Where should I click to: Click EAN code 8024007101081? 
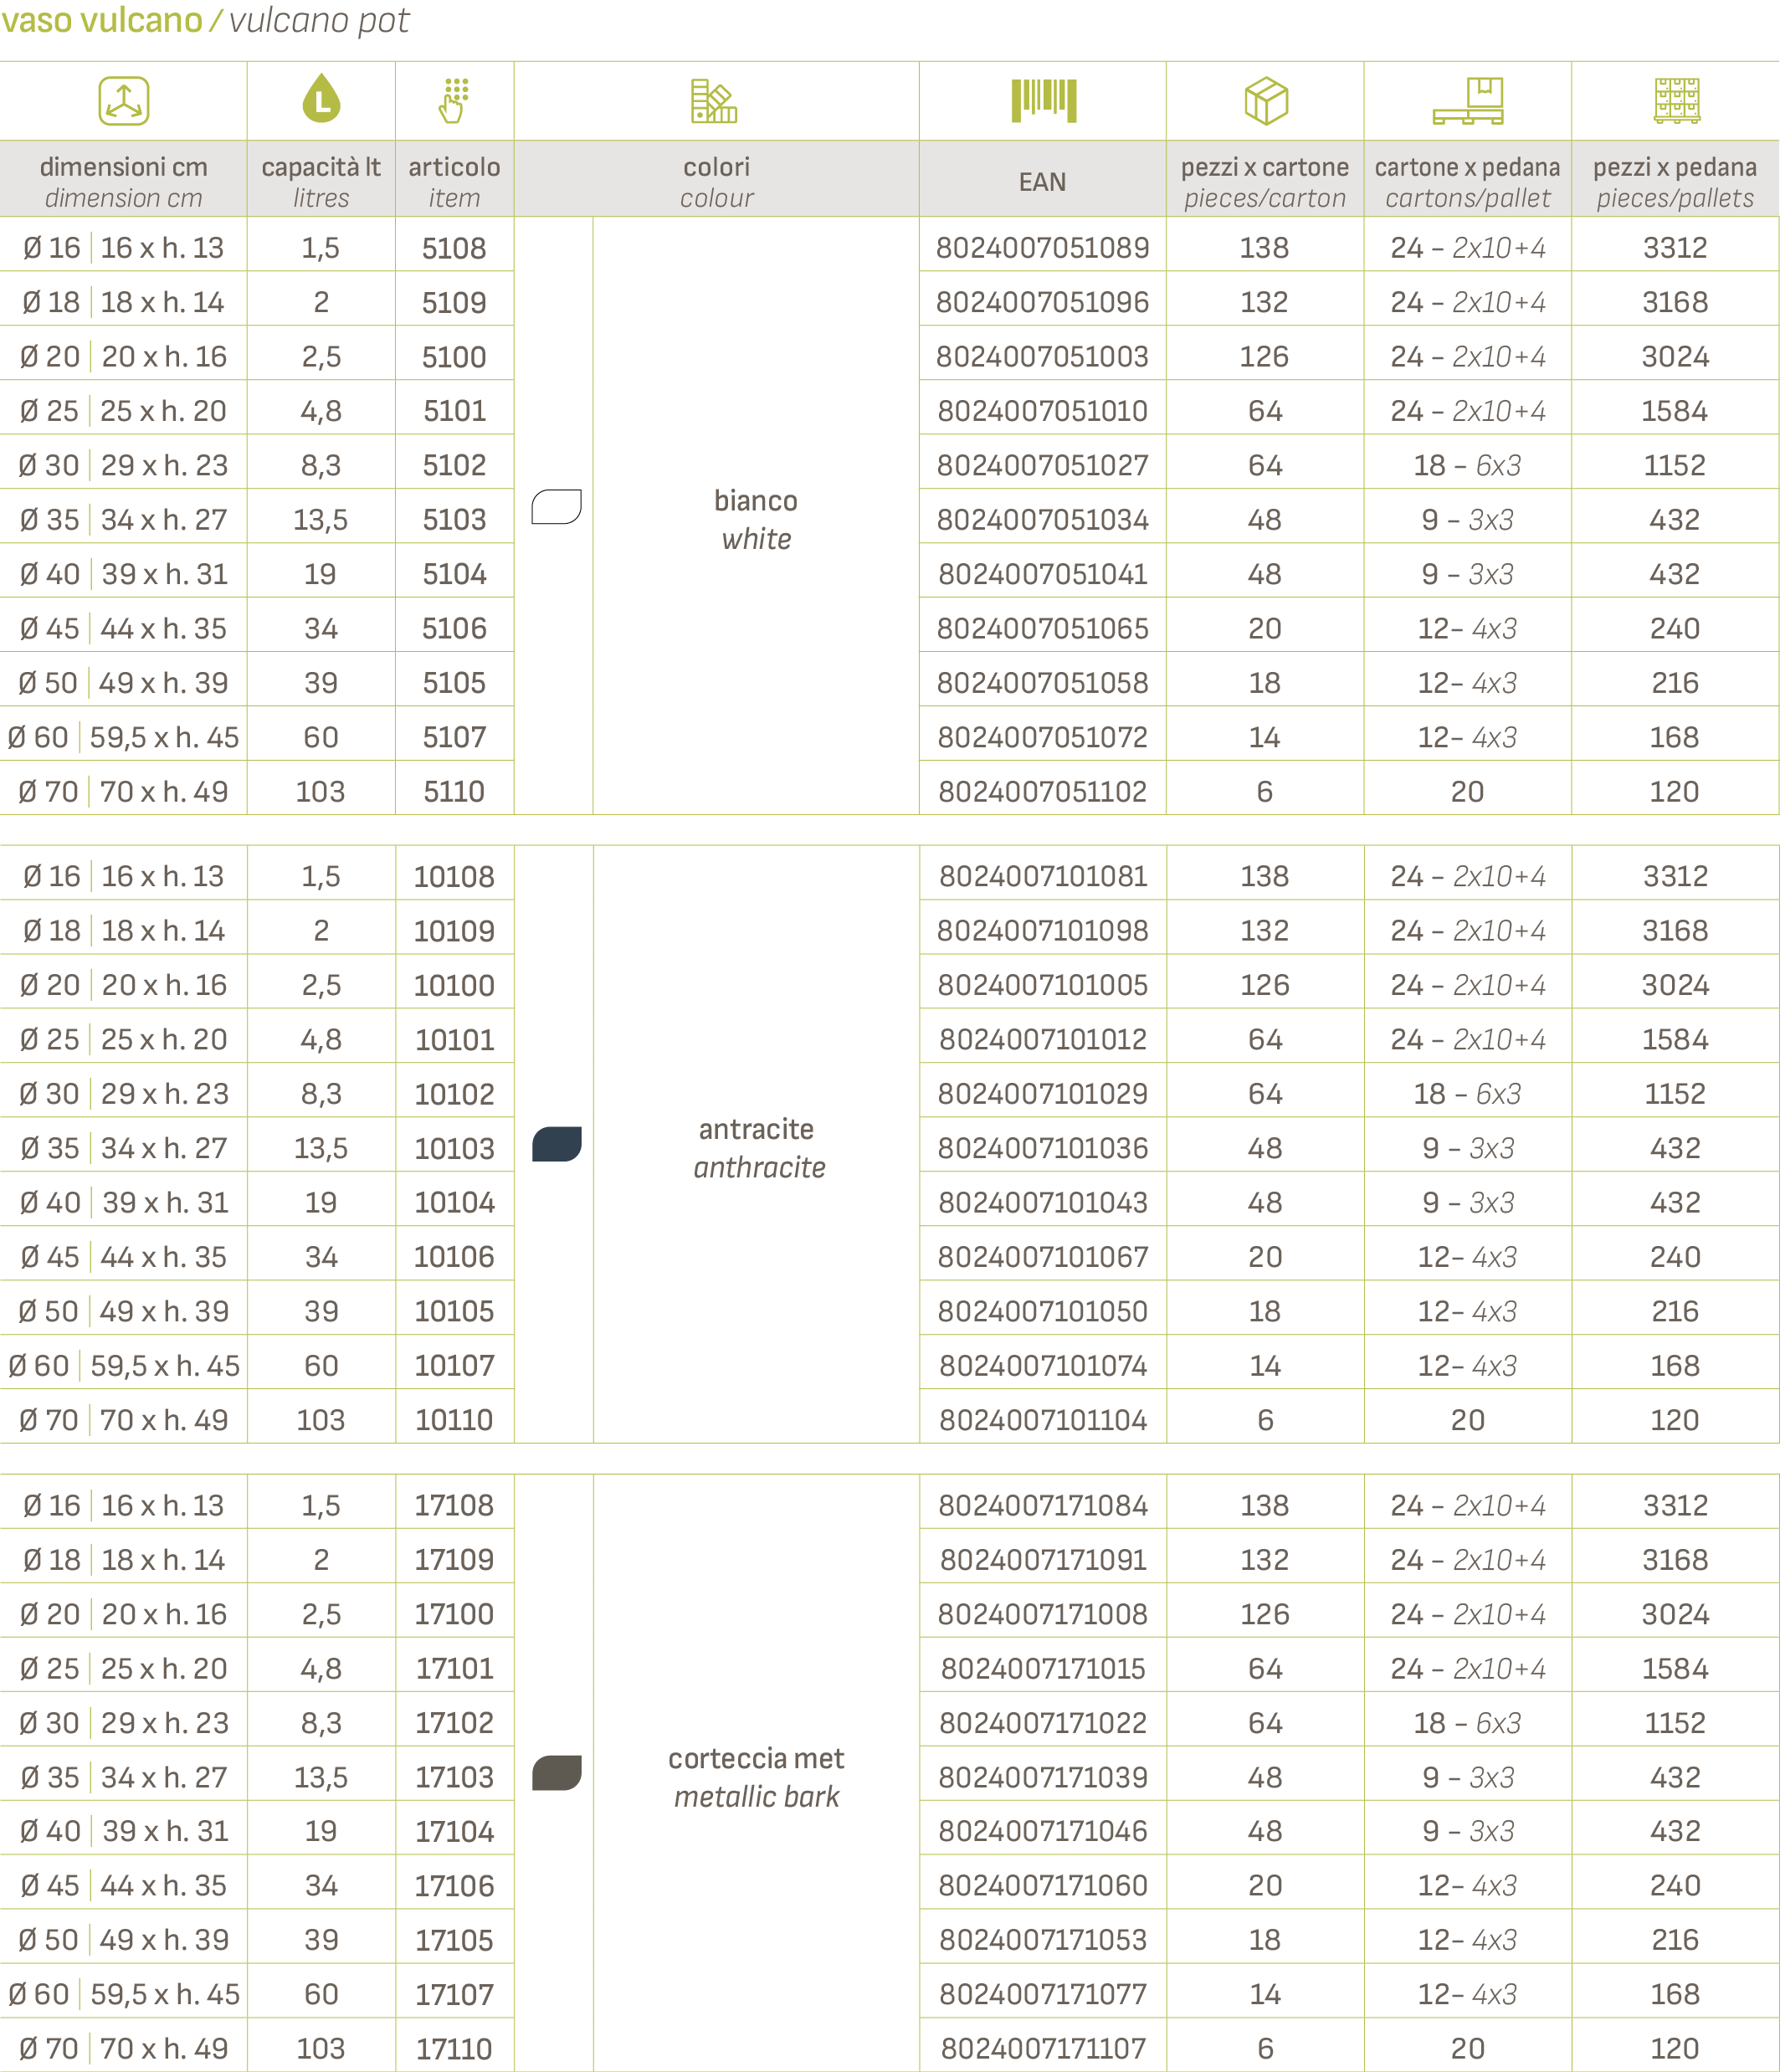click(1043, 877)
